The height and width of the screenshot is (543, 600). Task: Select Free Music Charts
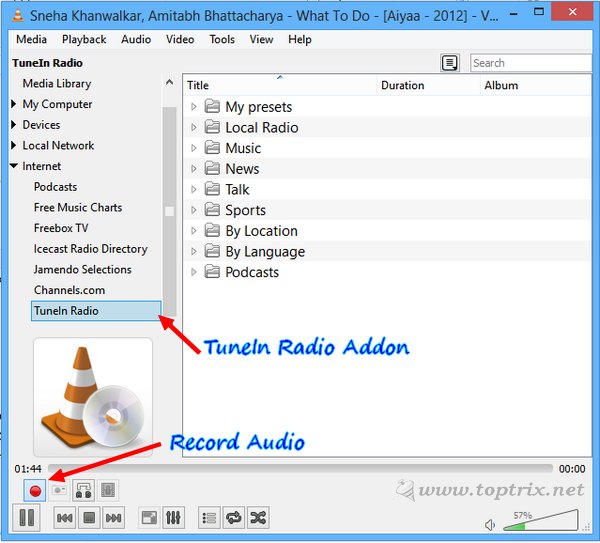point(78,207)
